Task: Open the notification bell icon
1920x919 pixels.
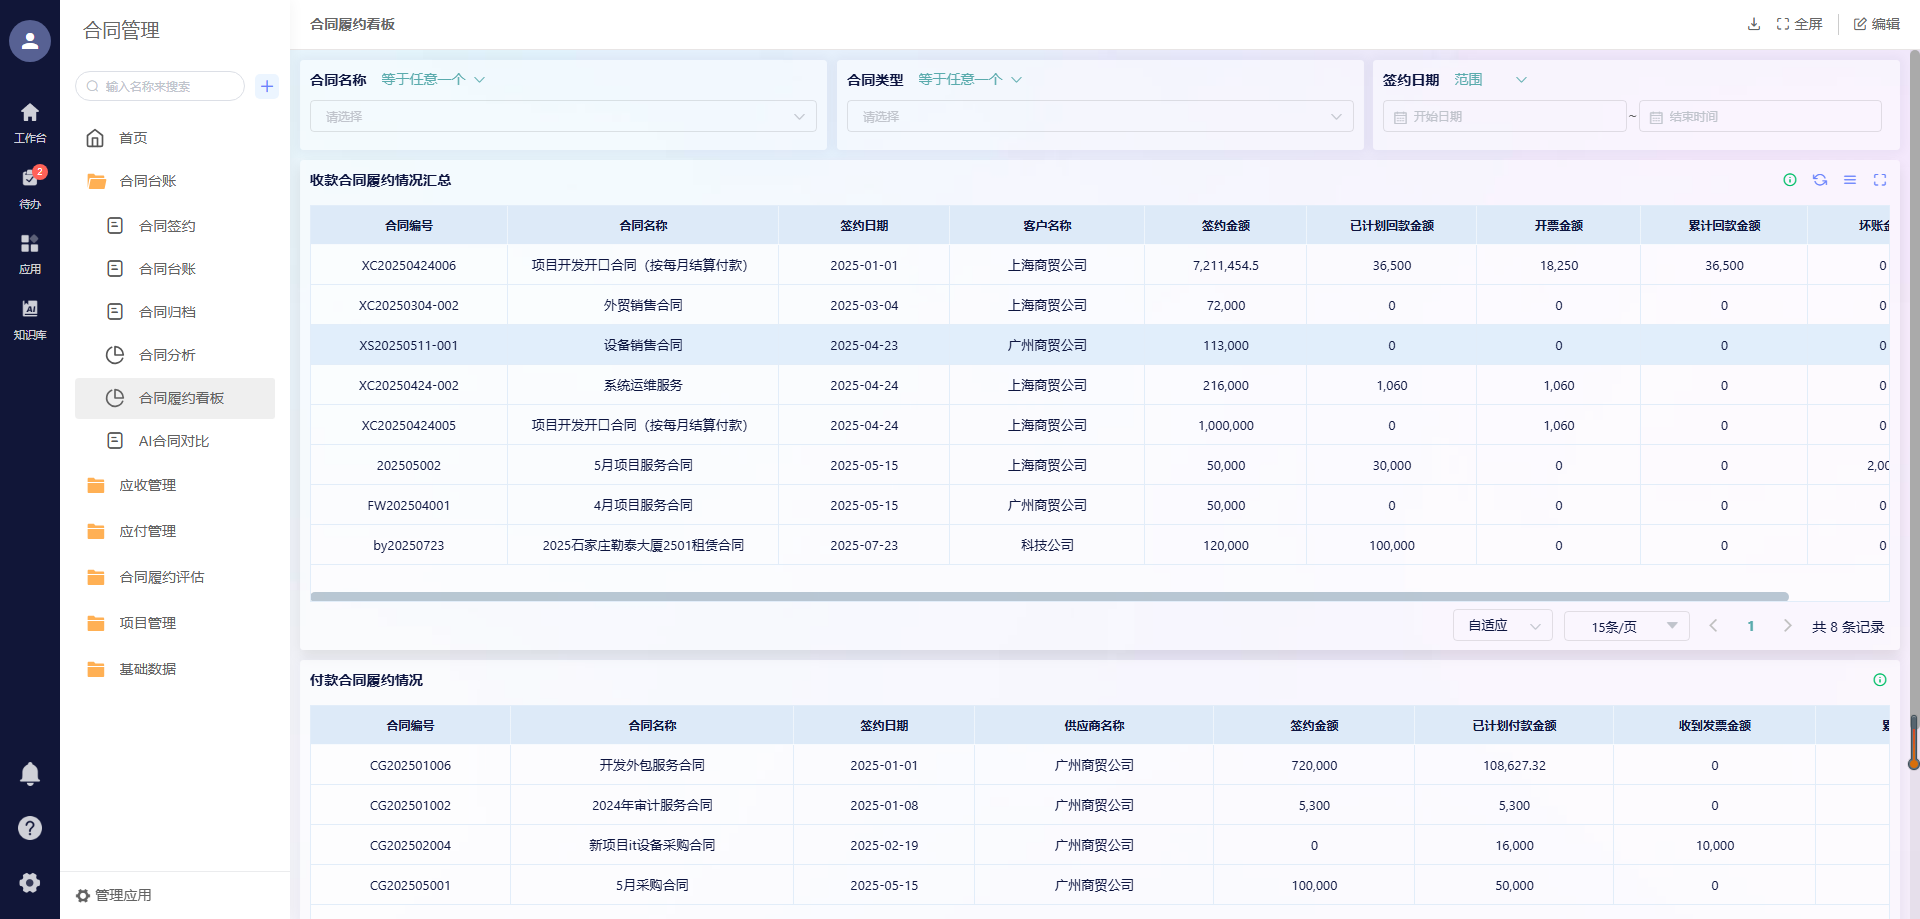Action: pos(30,773)
